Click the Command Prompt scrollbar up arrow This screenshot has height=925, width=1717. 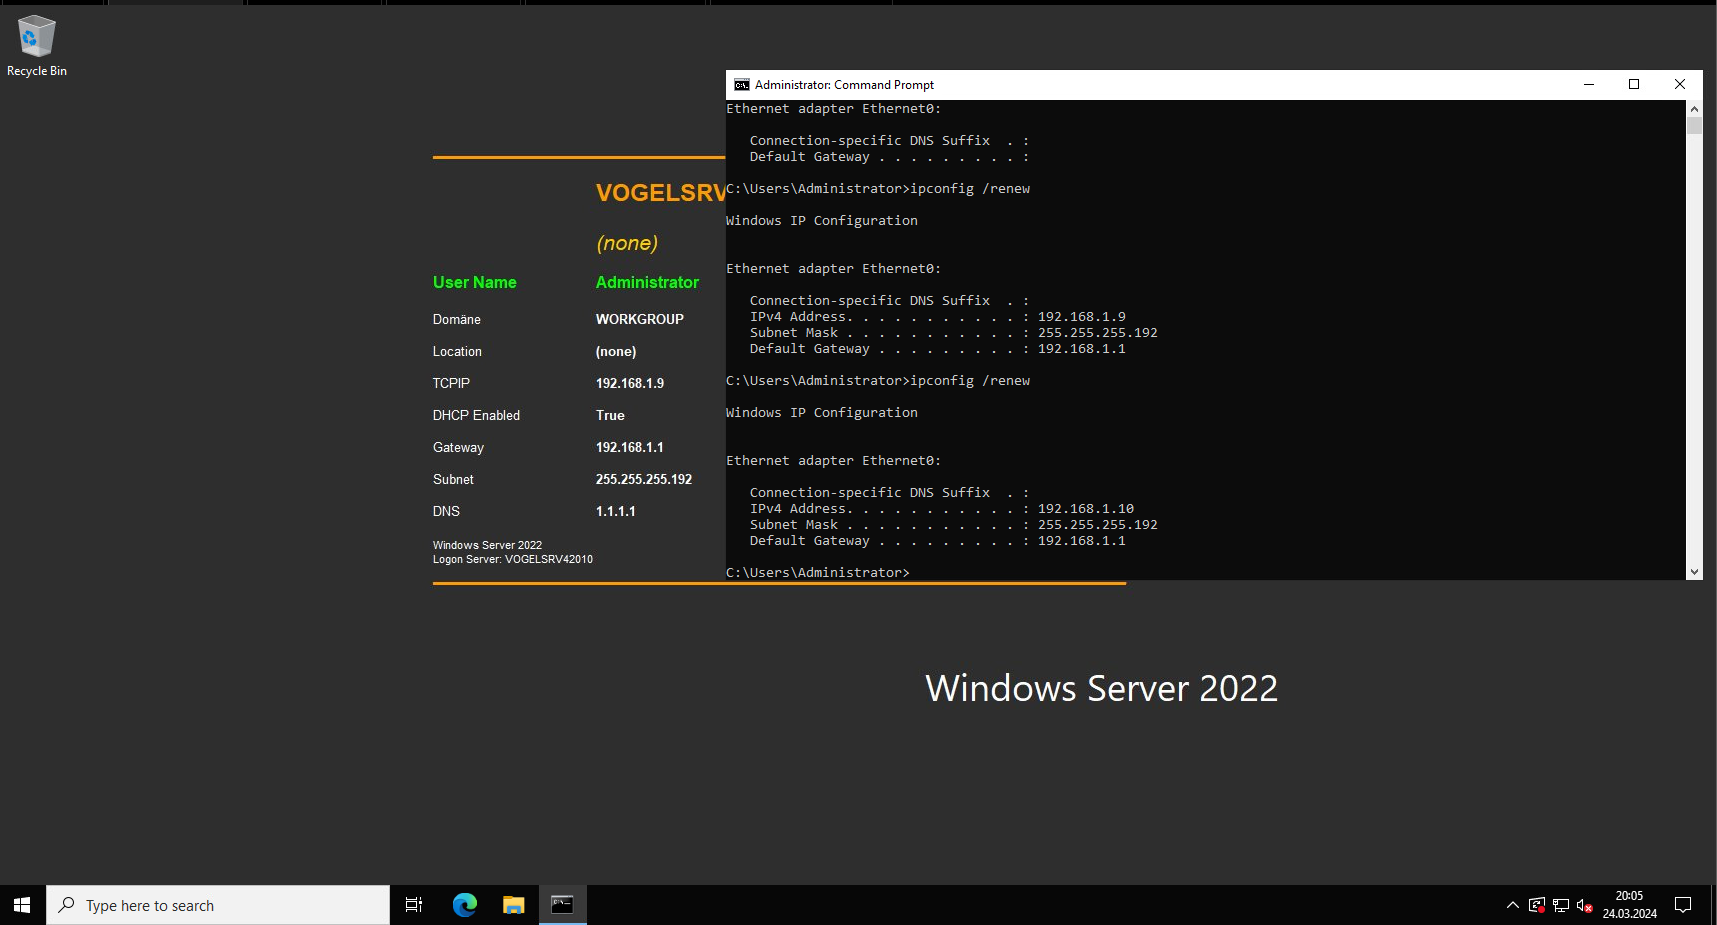1694,108
